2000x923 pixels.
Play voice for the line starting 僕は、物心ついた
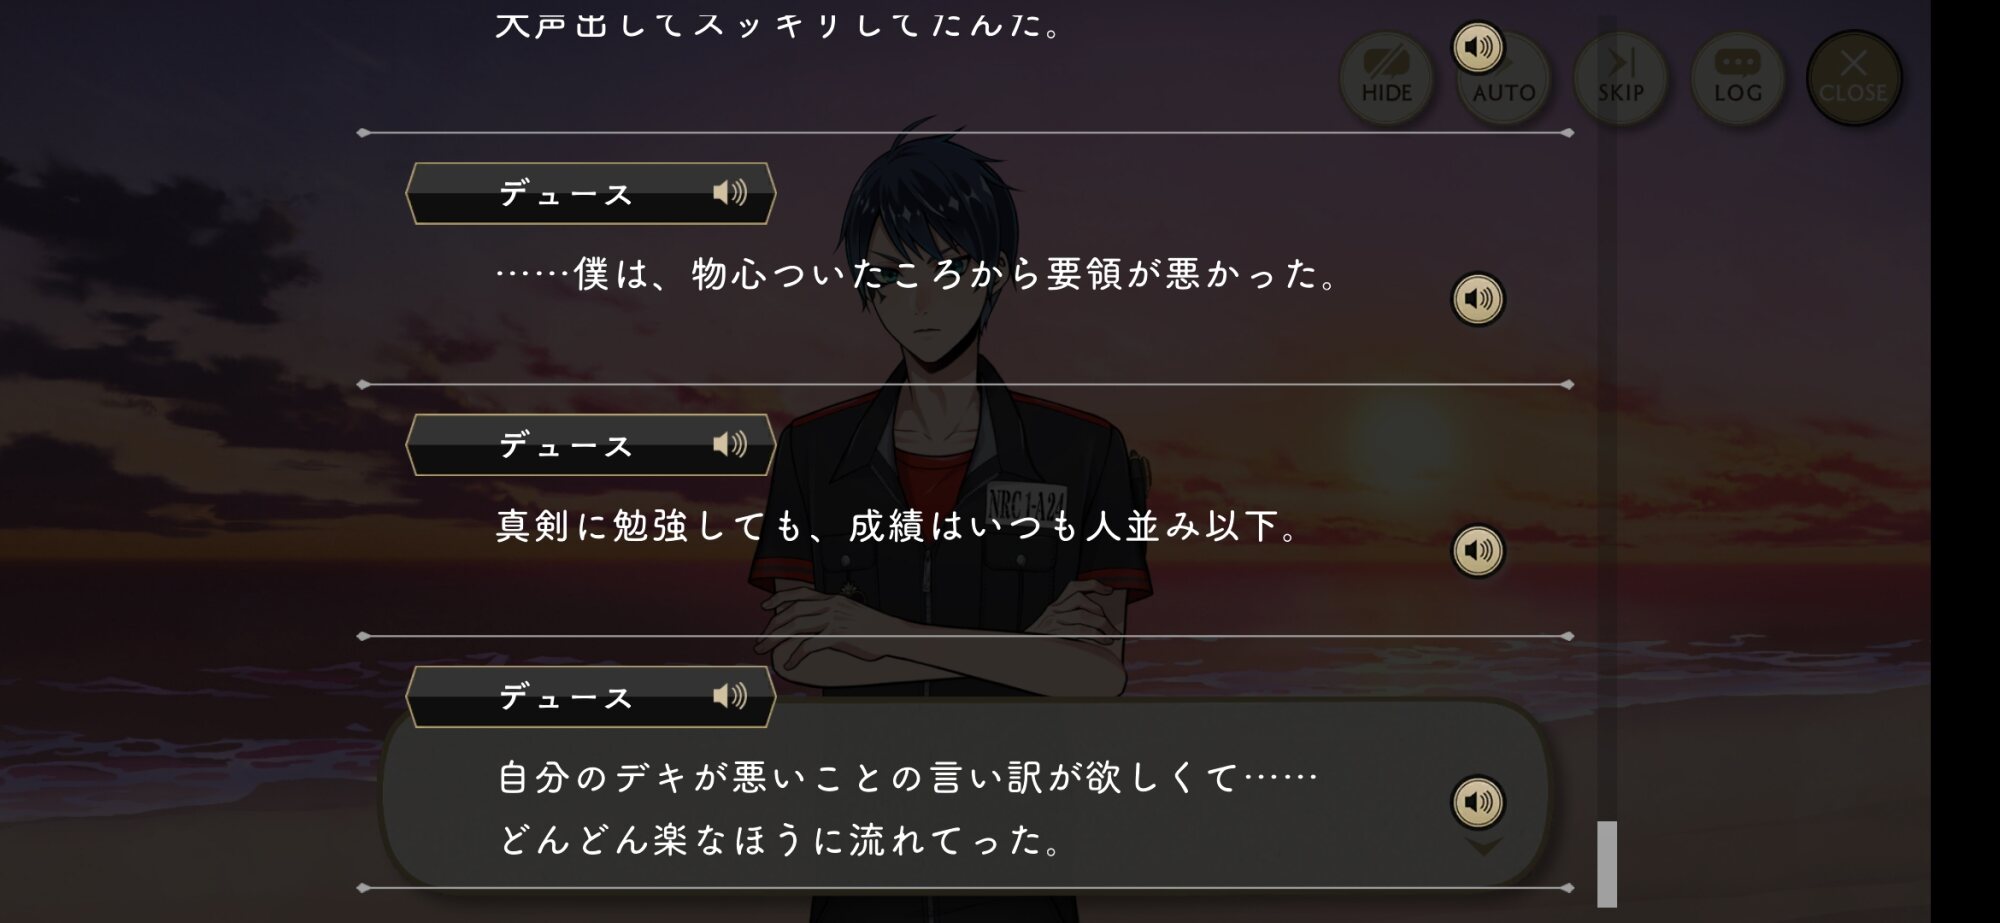(1477, 299)
